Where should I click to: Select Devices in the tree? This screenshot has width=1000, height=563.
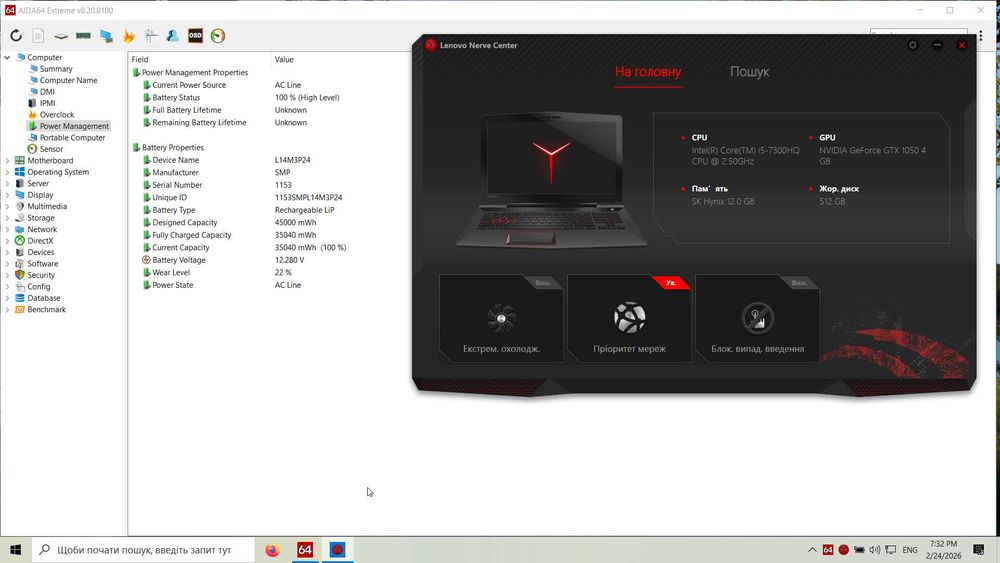point(40,252)
